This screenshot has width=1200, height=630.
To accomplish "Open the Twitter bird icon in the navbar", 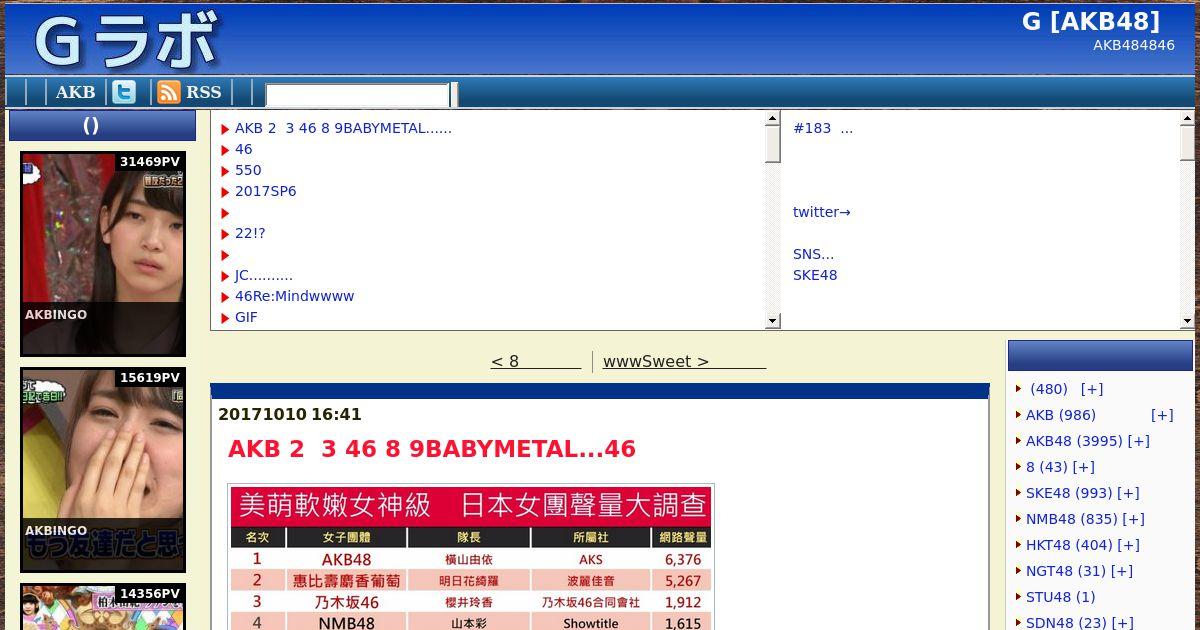I will point(124,92).
